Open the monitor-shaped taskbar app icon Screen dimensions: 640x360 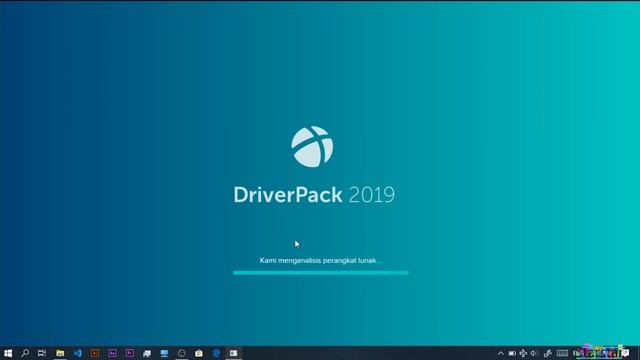[x=164, y=353]
